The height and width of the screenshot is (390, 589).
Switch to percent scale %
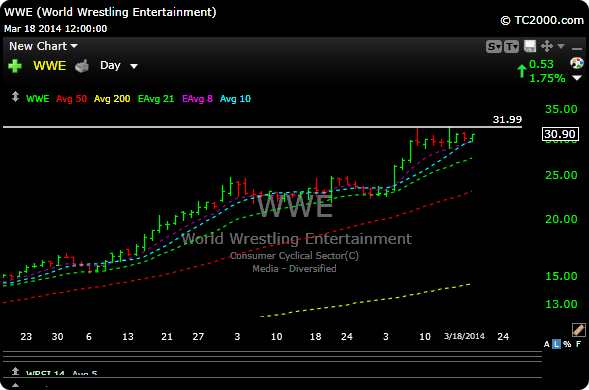click(x=567, y=344)
